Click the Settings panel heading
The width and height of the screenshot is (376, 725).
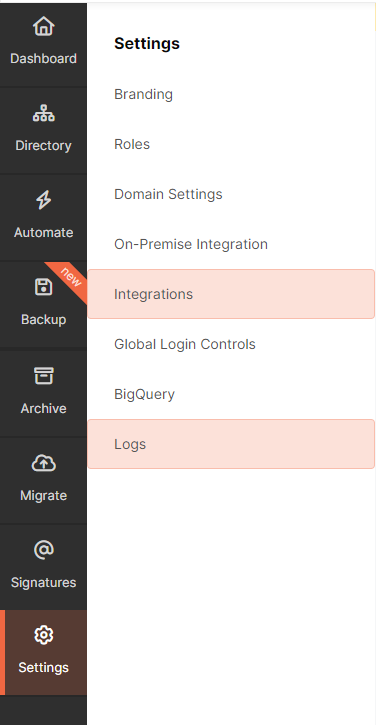coord(147,43)
